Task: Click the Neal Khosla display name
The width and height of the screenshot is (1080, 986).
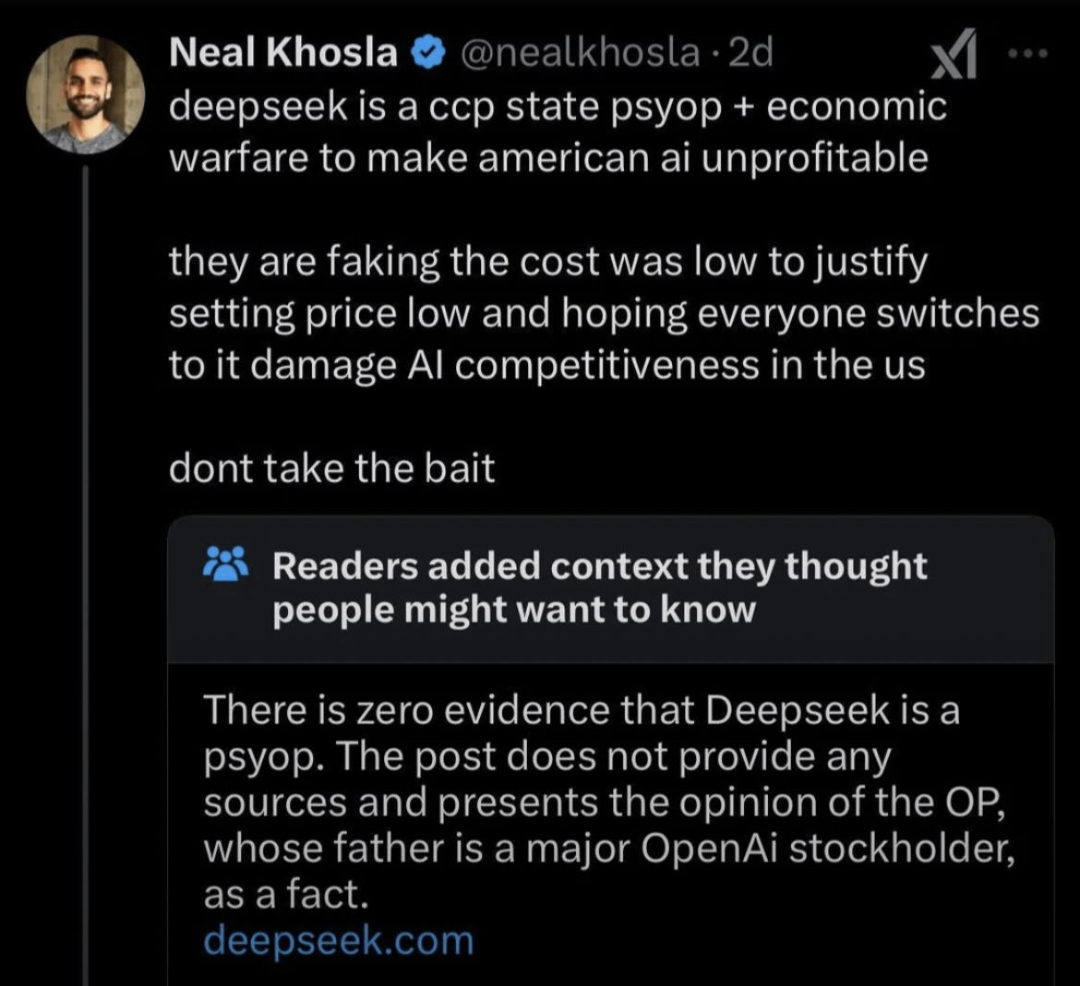Action: click(x=285, y=53)
